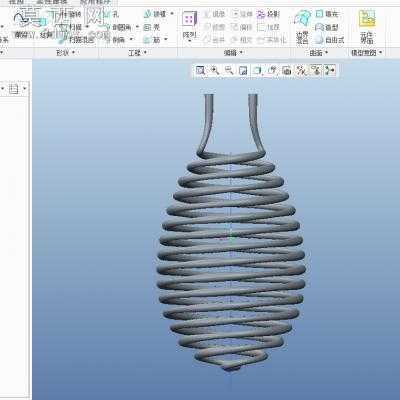The image size is (400, 400).
Task: Click the Refit view icon
Action: coord(200,70)
